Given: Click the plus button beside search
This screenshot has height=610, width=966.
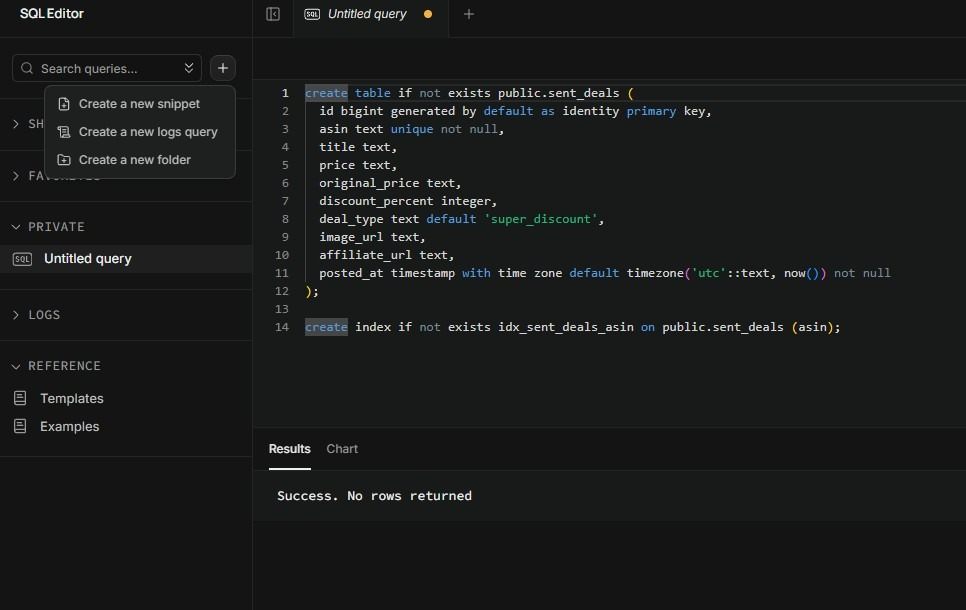Looking at the screenshot, I should 223,68.
